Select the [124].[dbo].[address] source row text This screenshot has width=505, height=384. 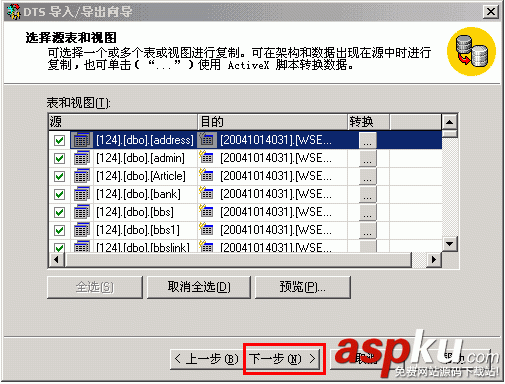[145, 140]
